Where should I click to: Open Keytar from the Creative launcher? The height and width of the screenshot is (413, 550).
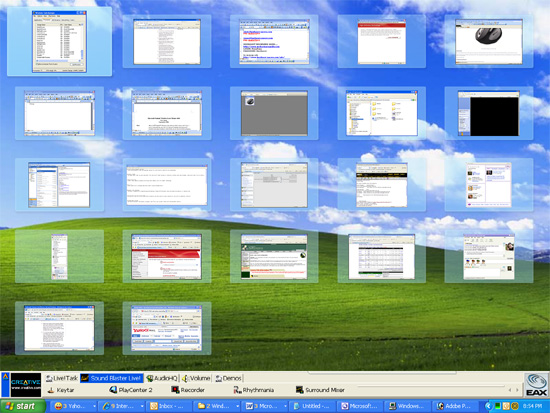(x=61, y=390)
